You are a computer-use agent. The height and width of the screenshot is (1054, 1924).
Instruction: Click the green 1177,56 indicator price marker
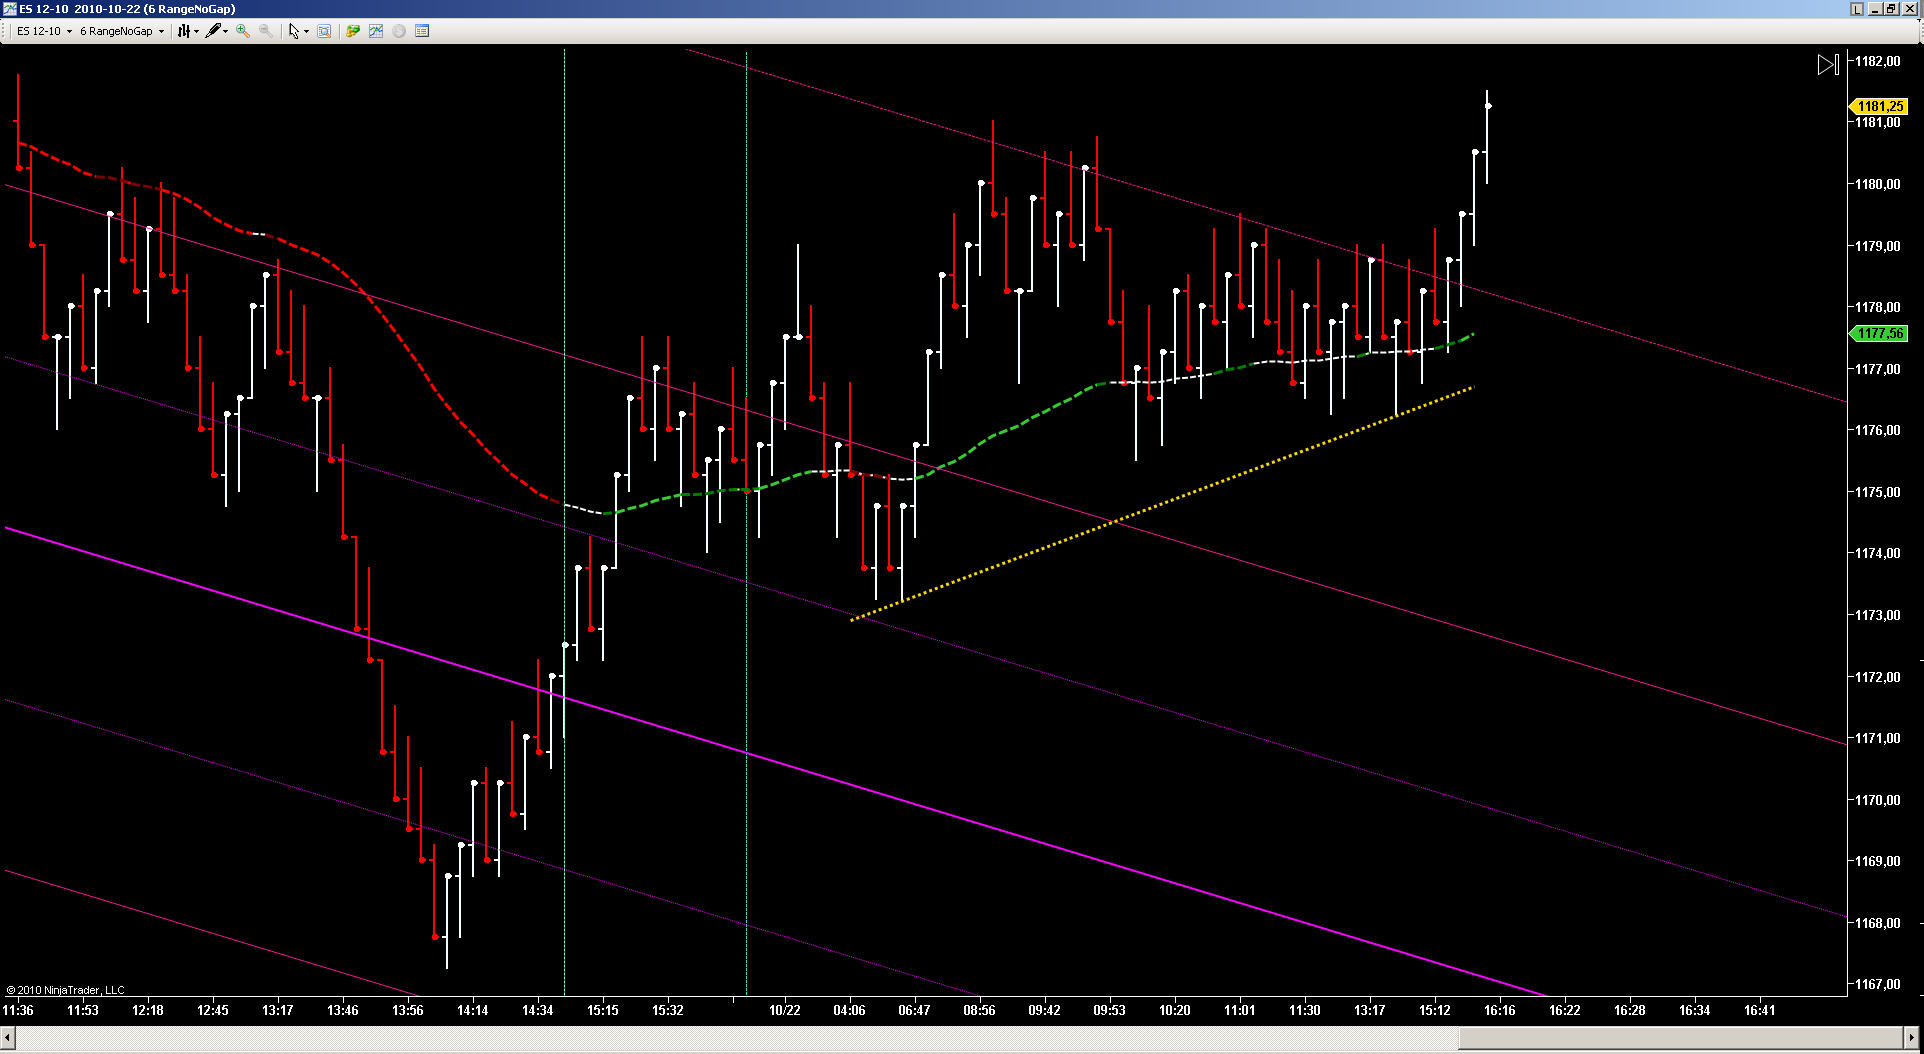click(x=1880, y=334)
